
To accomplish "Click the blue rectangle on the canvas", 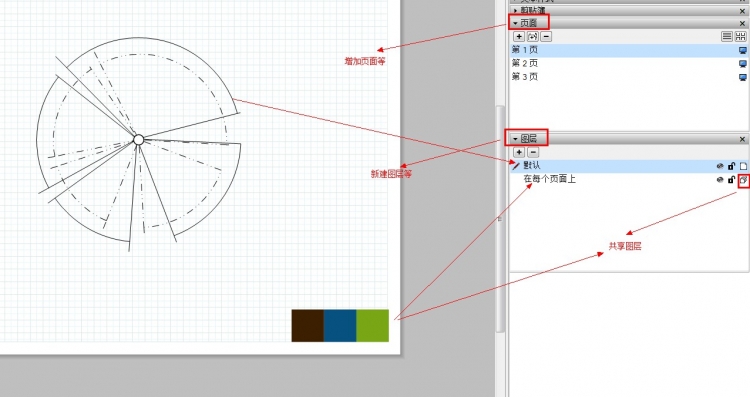I will click(340, 326).
